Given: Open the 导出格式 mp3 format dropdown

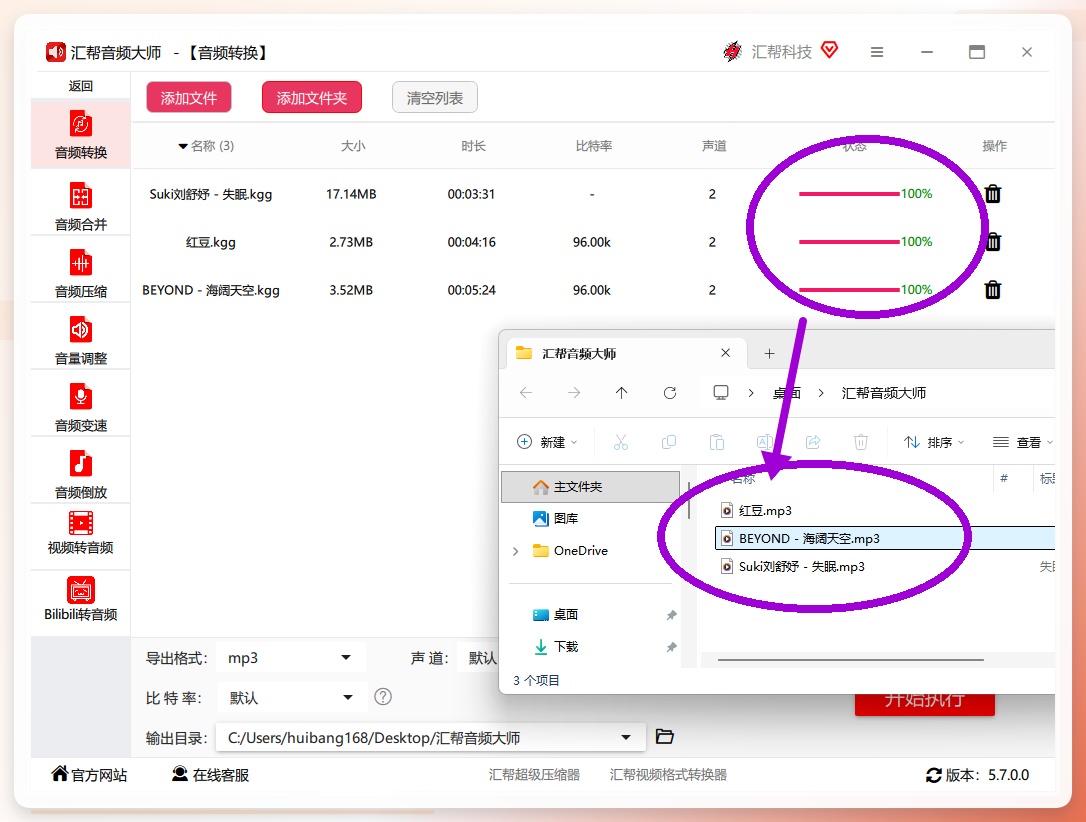Looking at the screenshot, I should point(290,658).
